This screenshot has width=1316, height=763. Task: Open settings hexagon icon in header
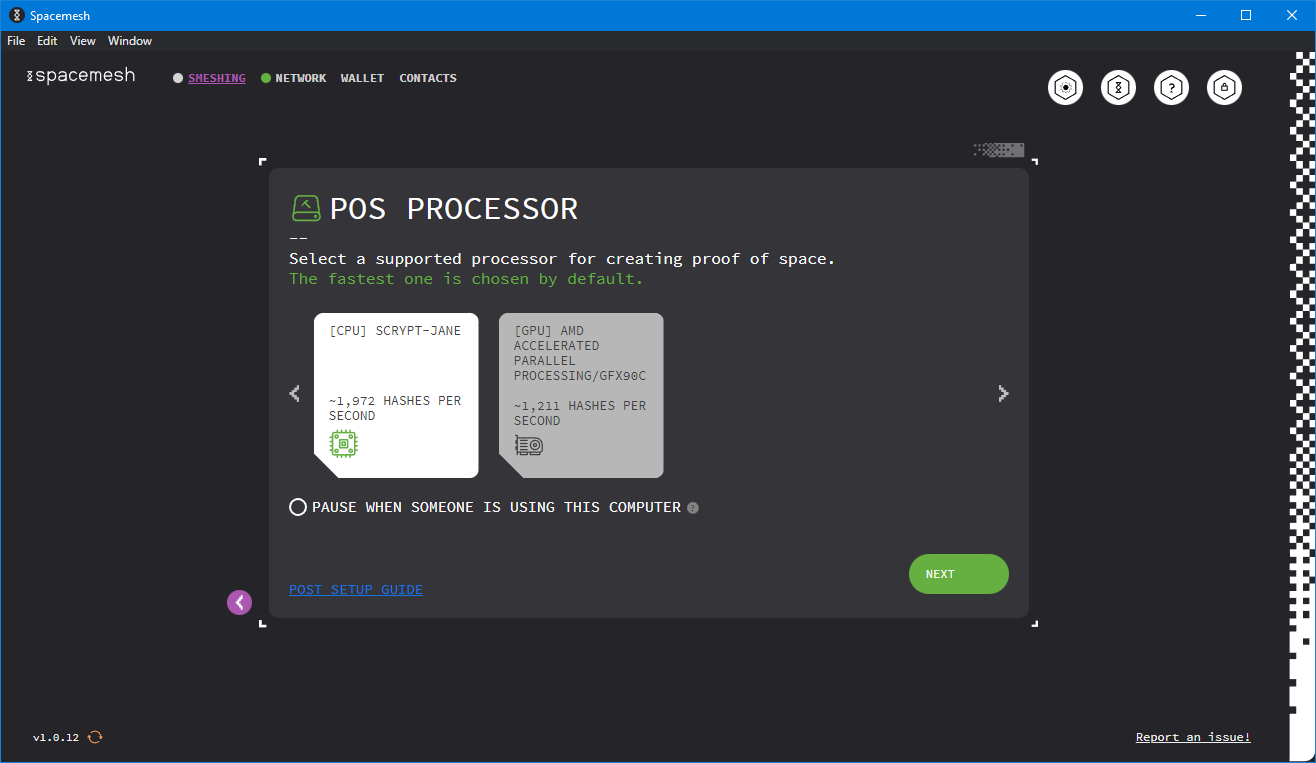click(1066, 88)
